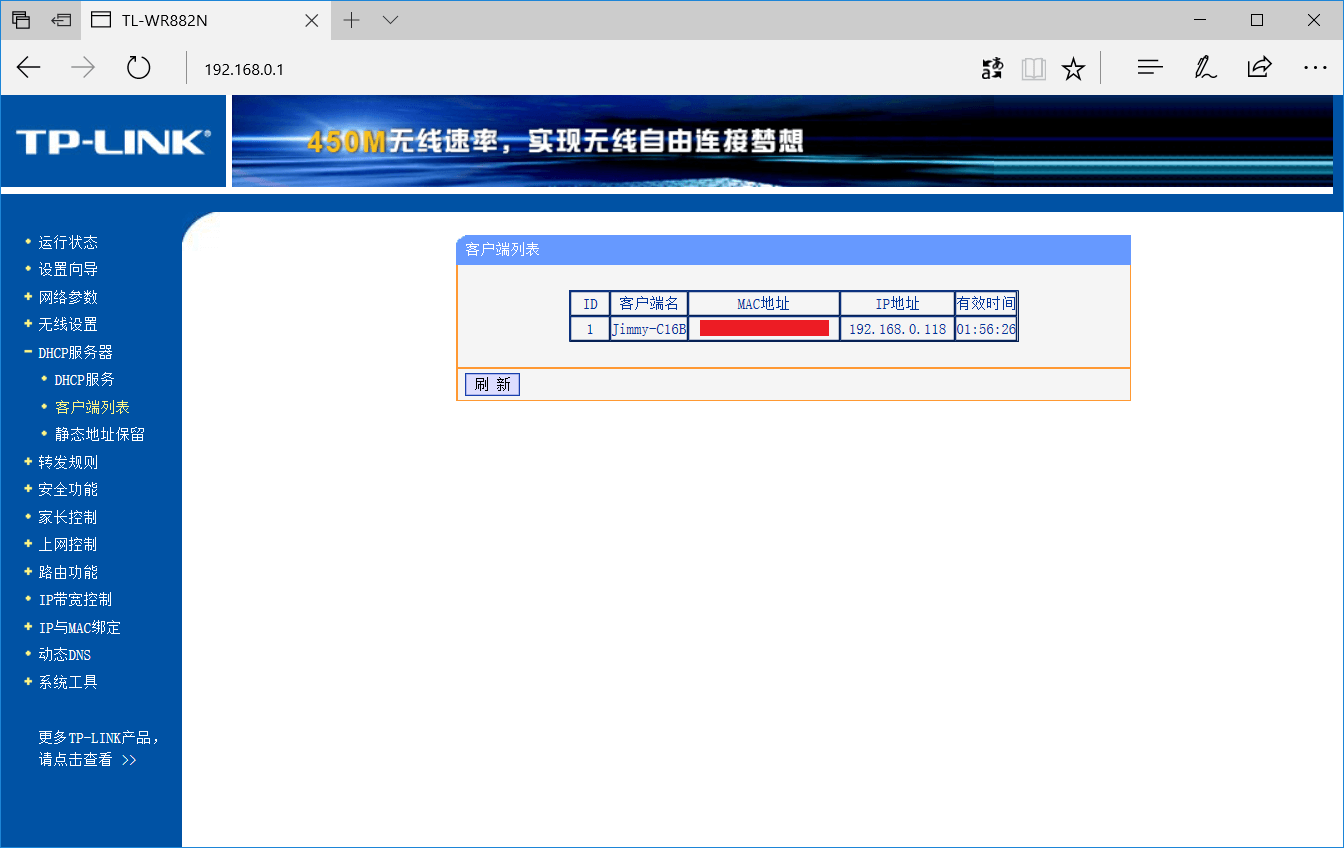The height and width of the screenshot is (848, 1344).
Task: Open the translate page icon in address bar
Action: click(x=992, y=68)
